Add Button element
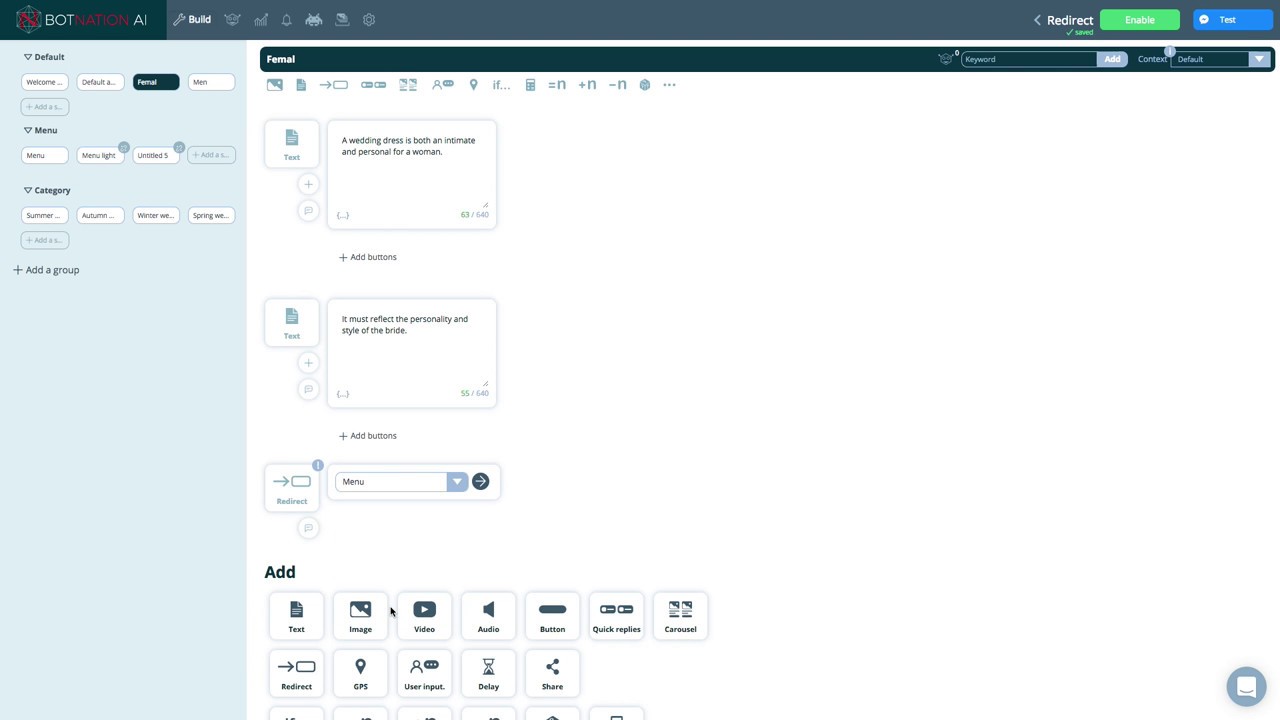 click(552, 616)
